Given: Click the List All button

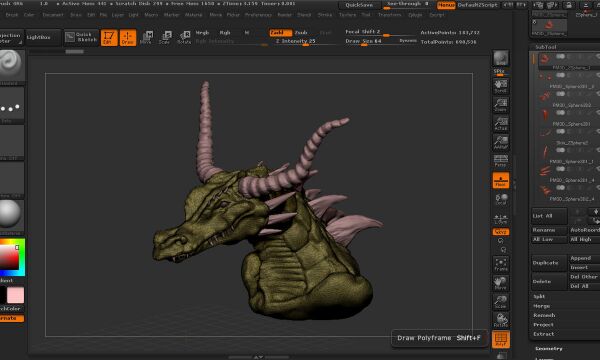Looking at the screenshot, I should pos(549,216).
